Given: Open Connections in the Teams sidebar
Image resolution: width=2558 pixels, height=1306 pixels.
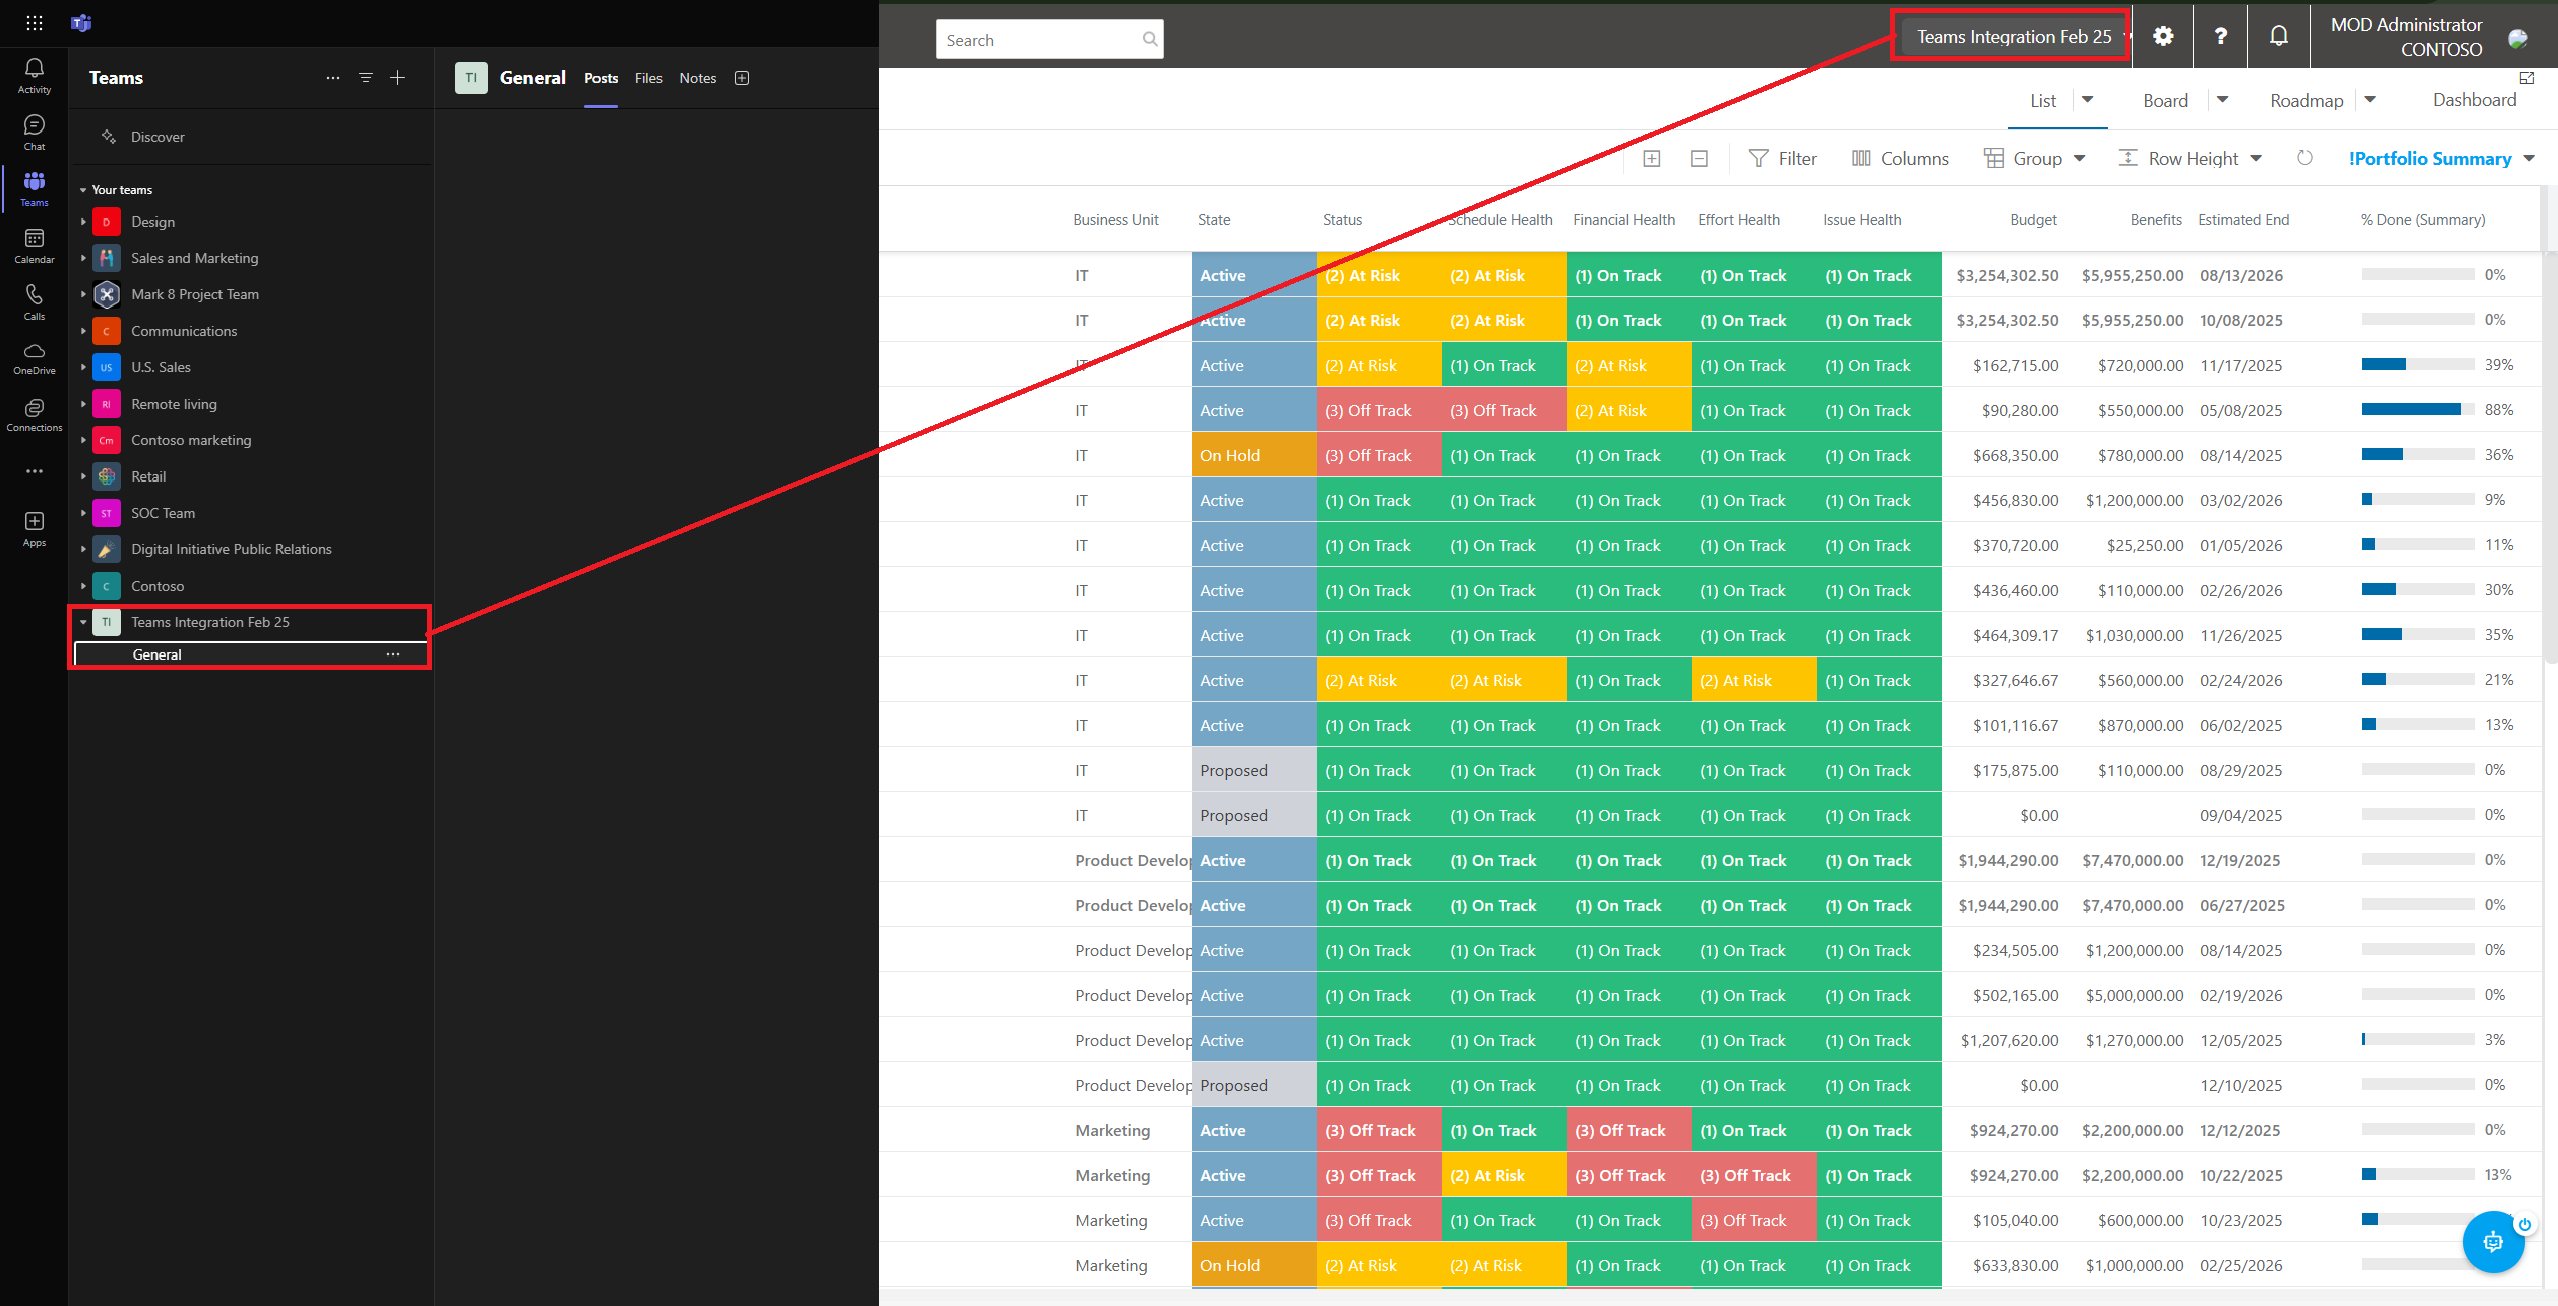Looking at the screenshot, I should [x=34, y=415].
